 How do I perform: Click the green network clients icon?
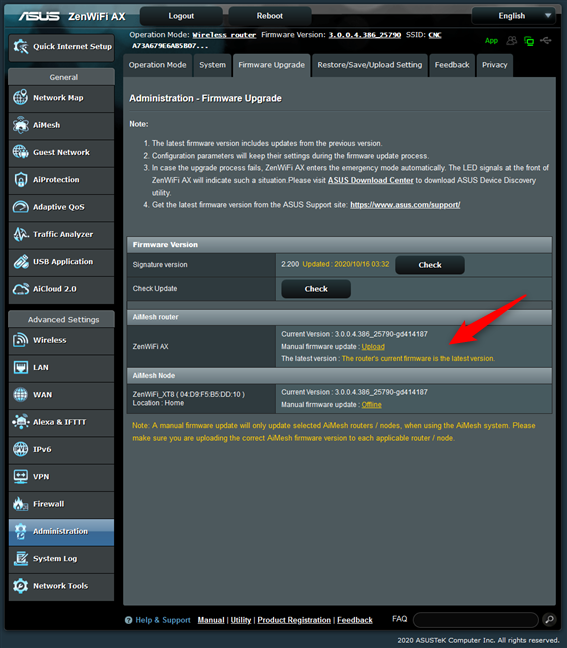coord(529,40)
